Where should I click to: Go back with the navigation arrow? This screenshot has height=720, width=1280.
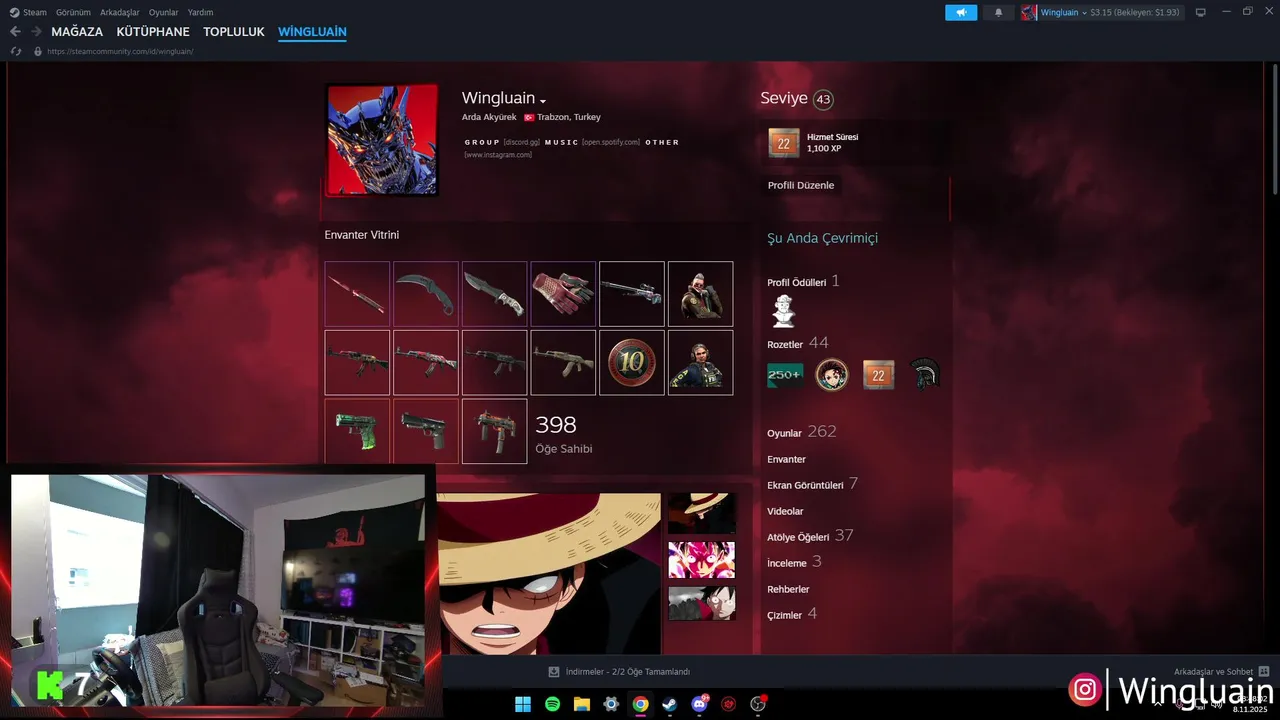pos(15,32)
